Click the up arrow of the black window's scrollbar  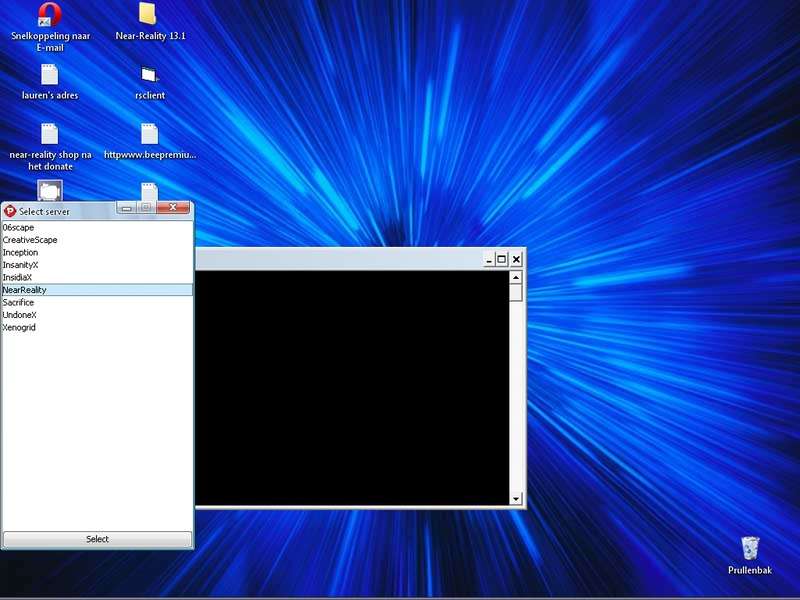tap(516, 278)
